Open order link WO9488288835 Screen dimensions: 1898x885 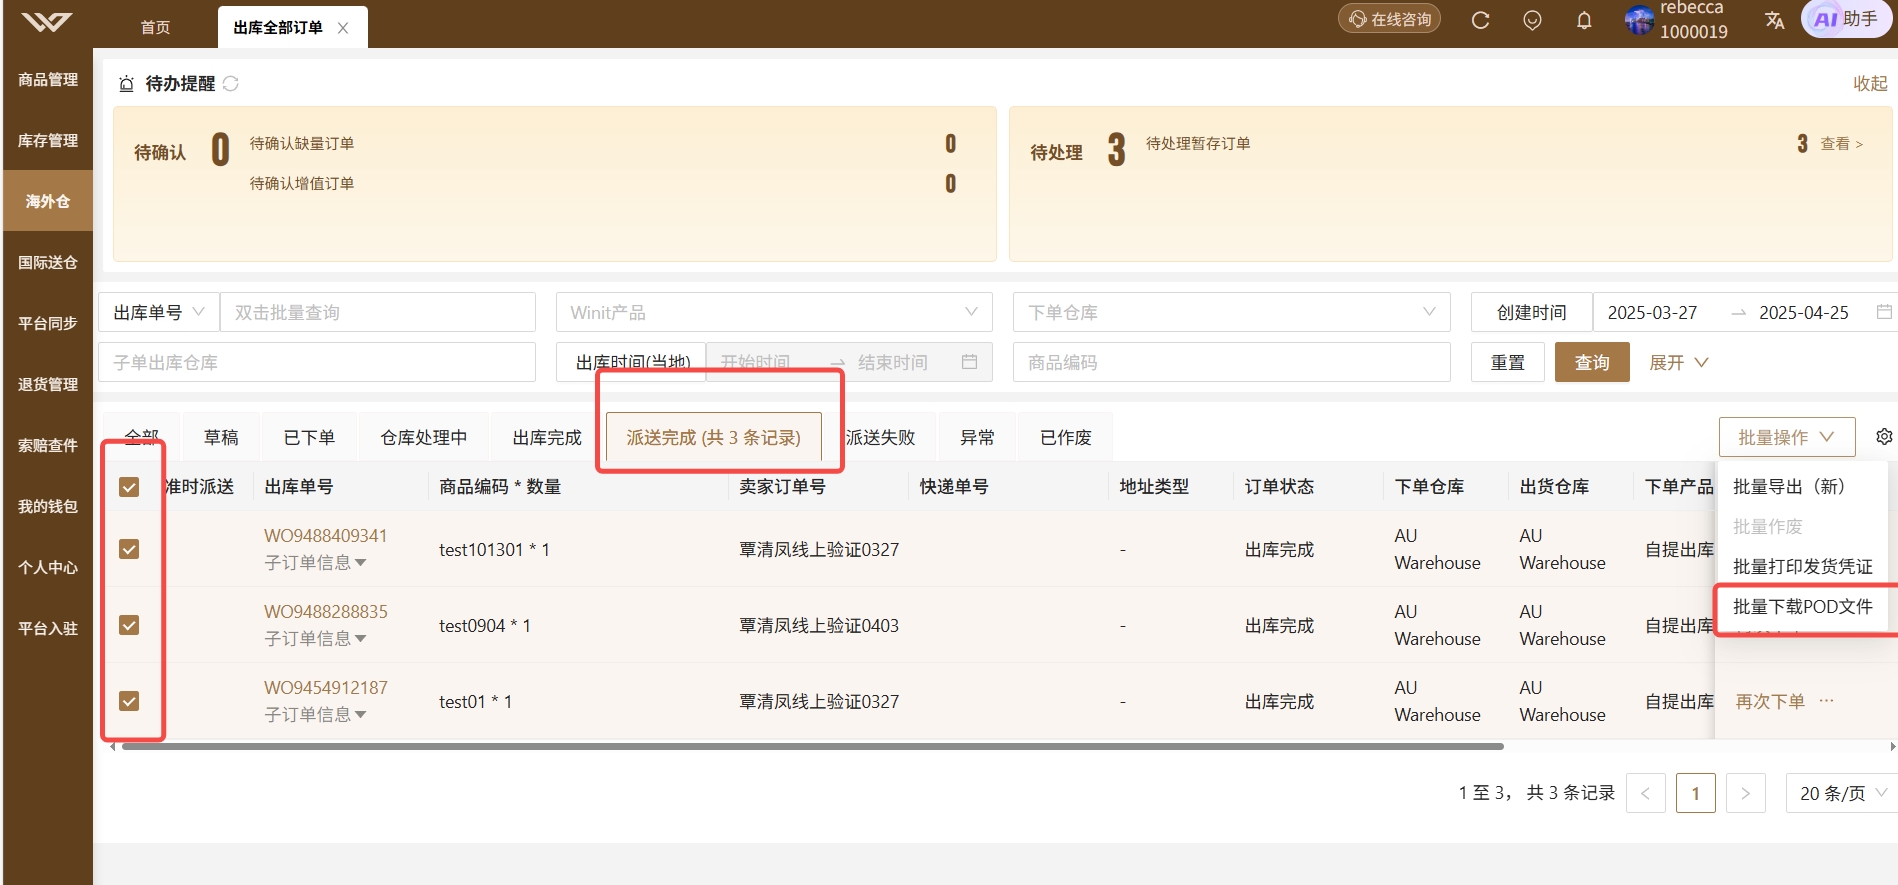[x=326, y=612]
